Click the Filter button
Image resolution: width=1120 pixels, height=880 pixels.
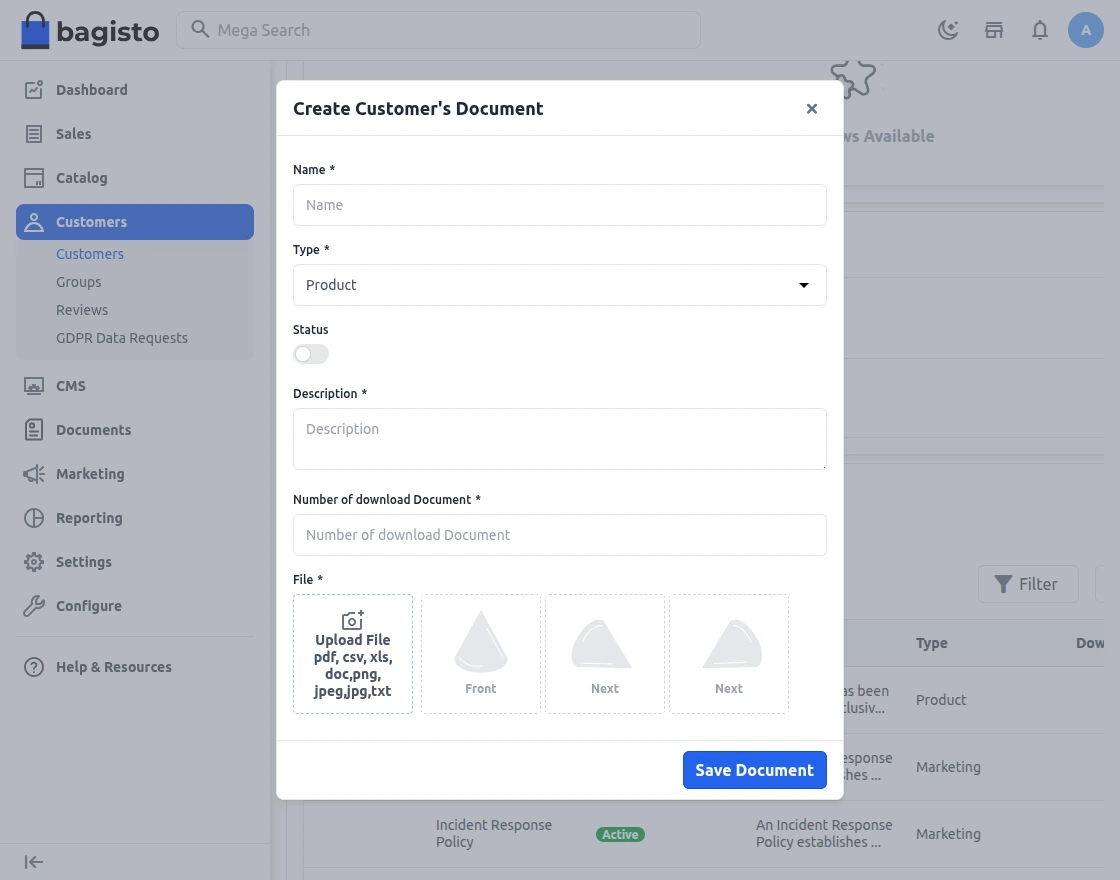[1028, 584]
